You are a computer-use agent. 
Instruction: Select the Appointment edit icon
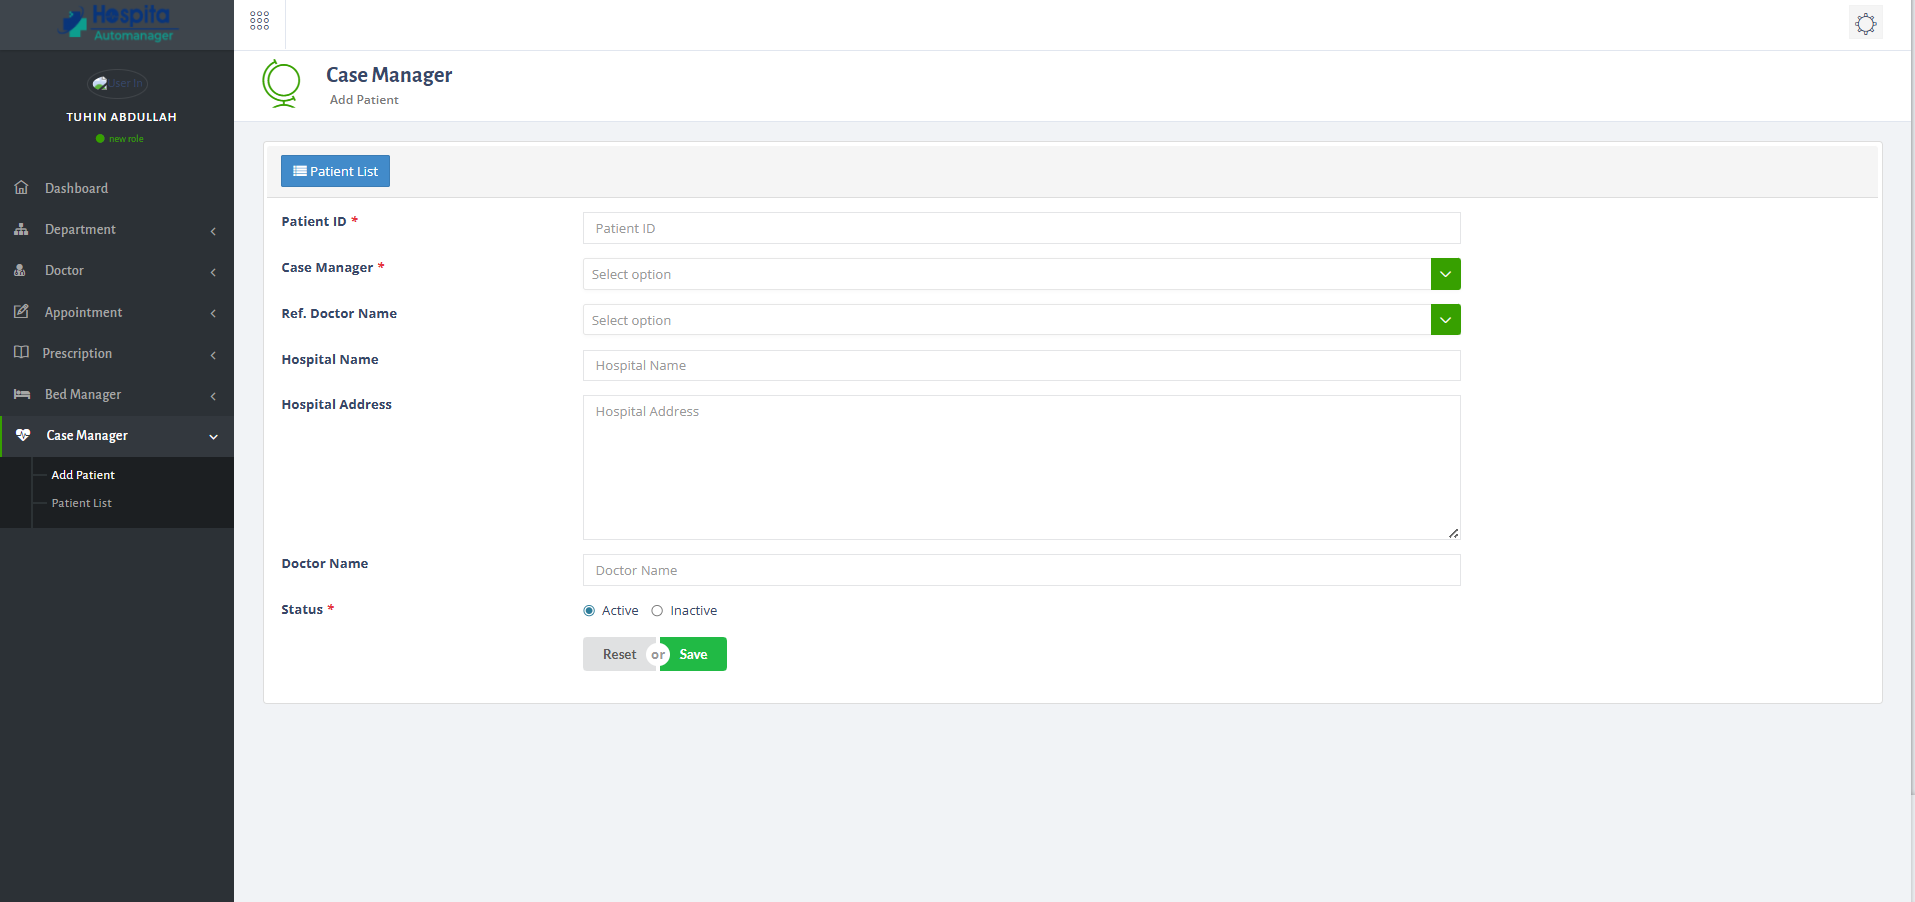pos(22,312)
